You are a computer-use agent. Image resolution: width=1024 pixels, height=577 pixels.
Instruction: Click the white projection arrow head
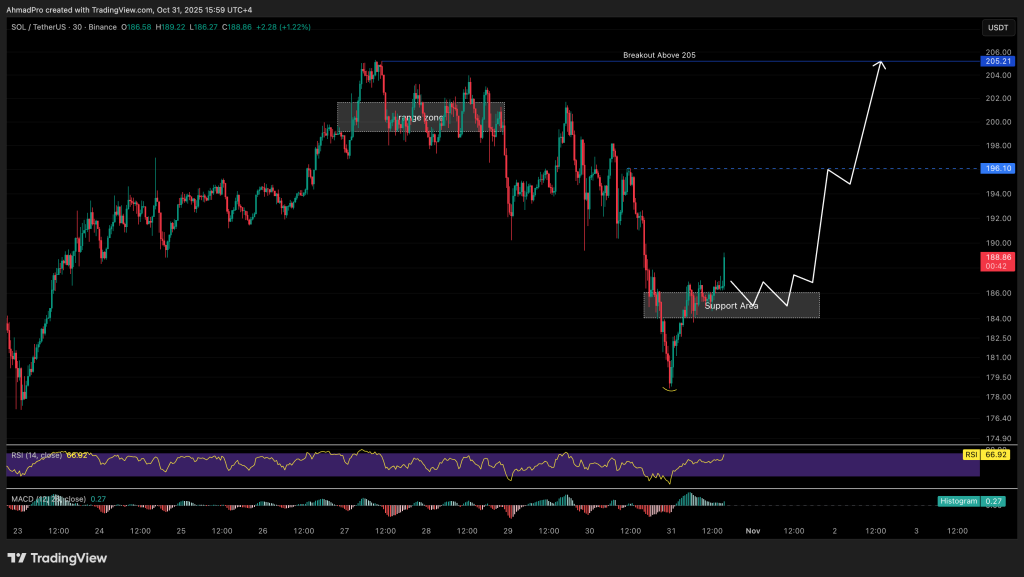click(x=880, y=65)
